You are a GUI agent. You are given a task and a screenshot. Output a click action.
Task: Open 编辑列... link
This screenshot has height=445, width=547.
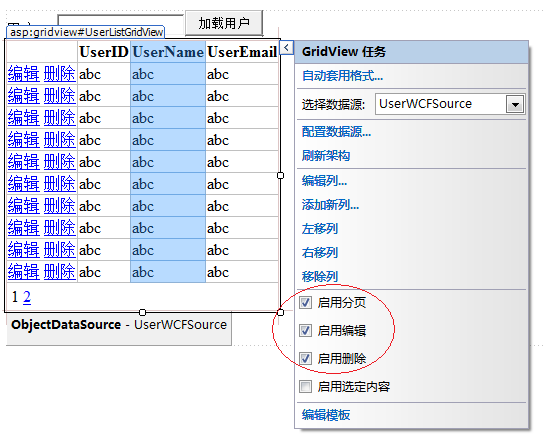(x=324, y=181)
